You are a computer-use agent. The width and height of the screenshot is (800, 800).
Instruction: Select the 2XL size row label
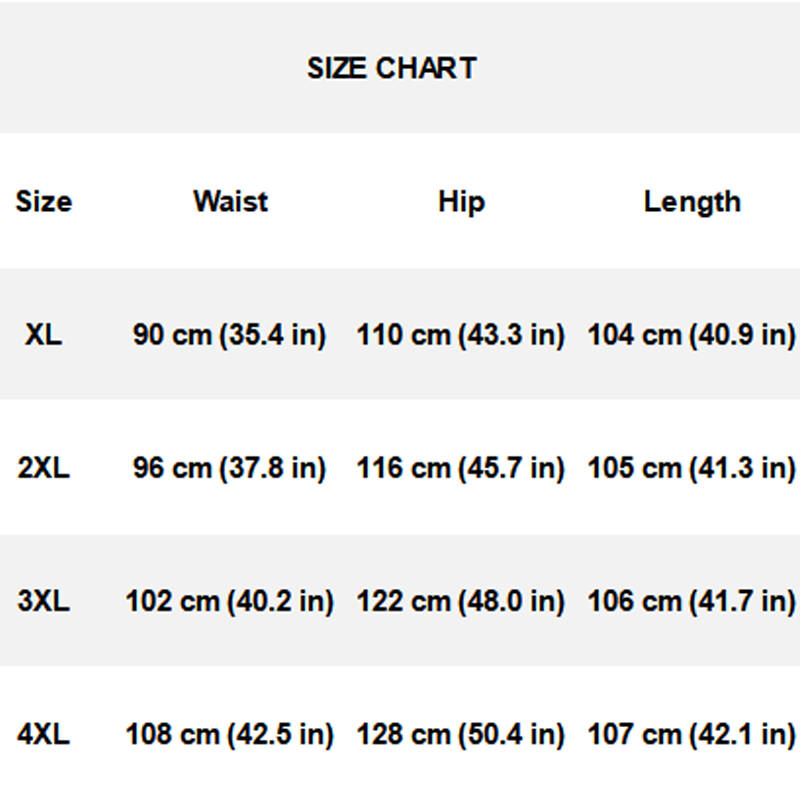click(x=44, y=467)
